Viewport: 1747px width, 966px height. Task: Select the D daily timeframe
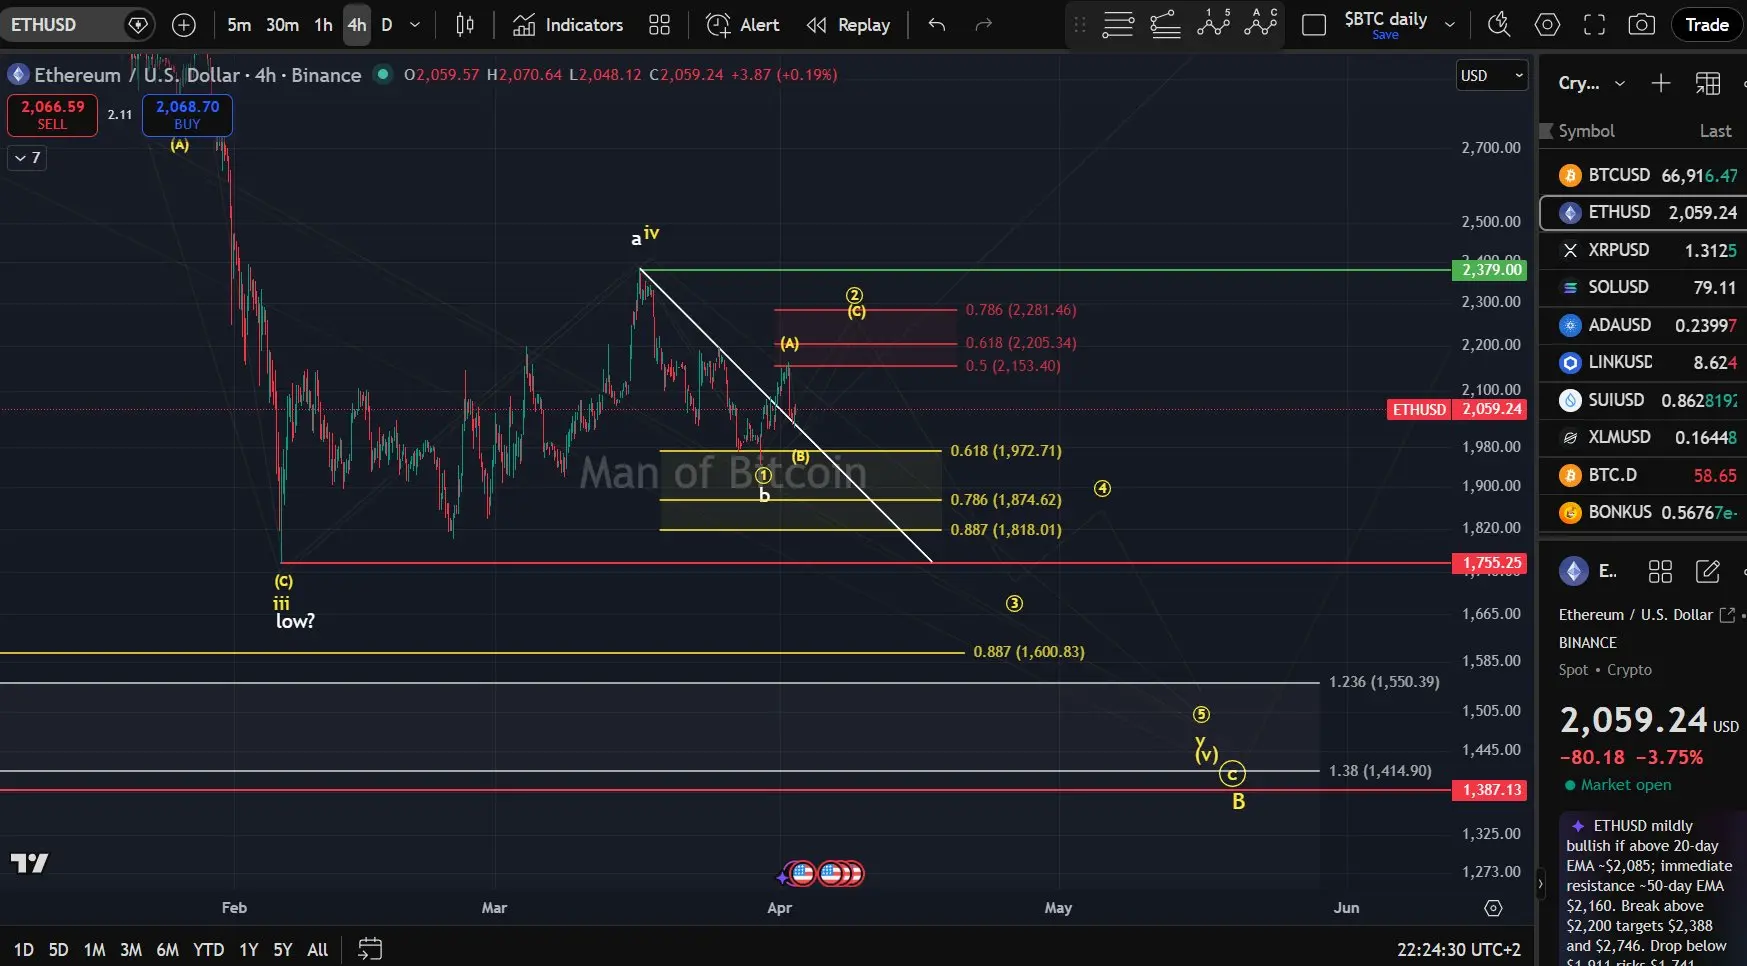click(387, 25)
